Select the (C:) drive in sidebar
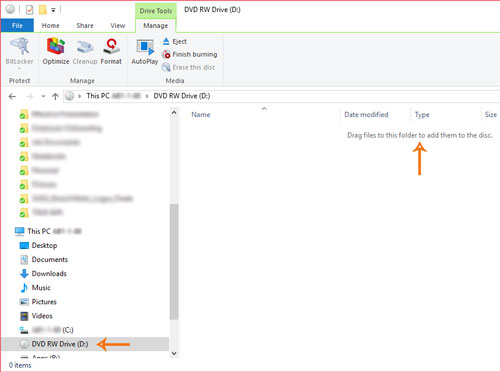Screen dimensions: 500x372 coord(46,330)
